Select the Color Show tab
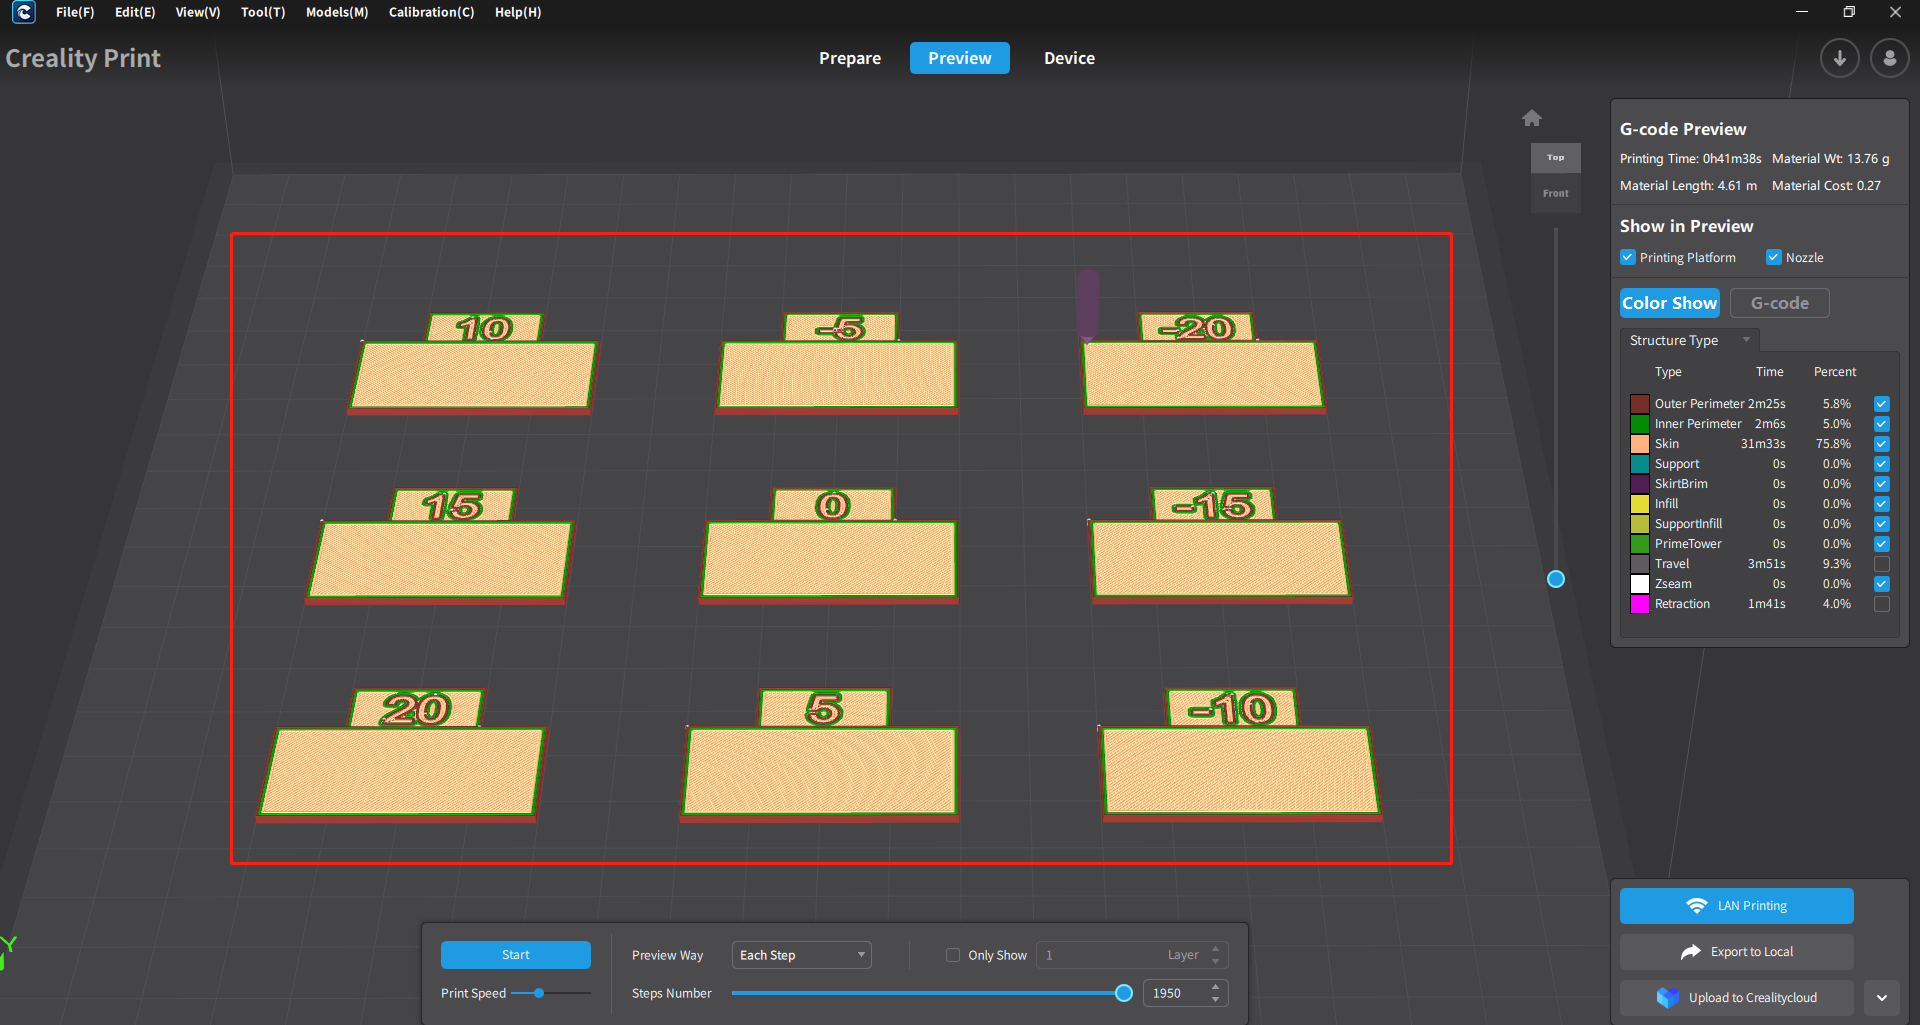This screenshot has width=1920, height=1025. [x=1670, y=303]
